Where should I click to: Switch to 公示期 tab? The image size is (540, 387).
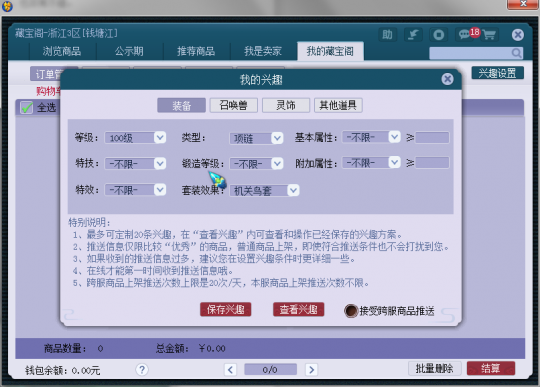129,51
